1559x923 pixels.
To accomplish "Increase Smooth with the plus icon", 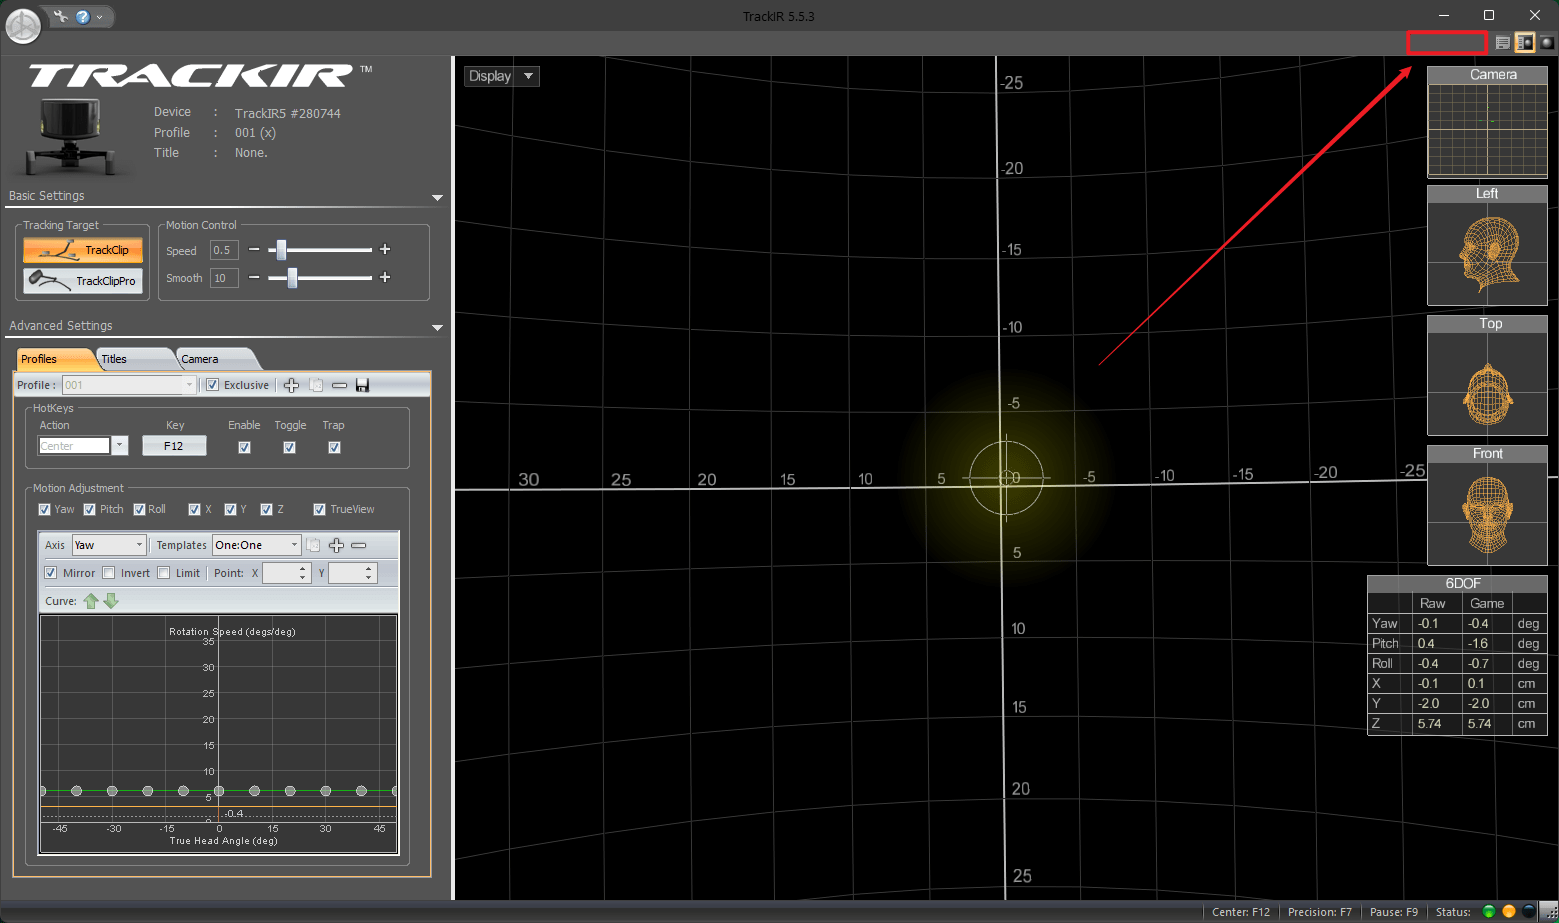I will [x=385, y=277].
